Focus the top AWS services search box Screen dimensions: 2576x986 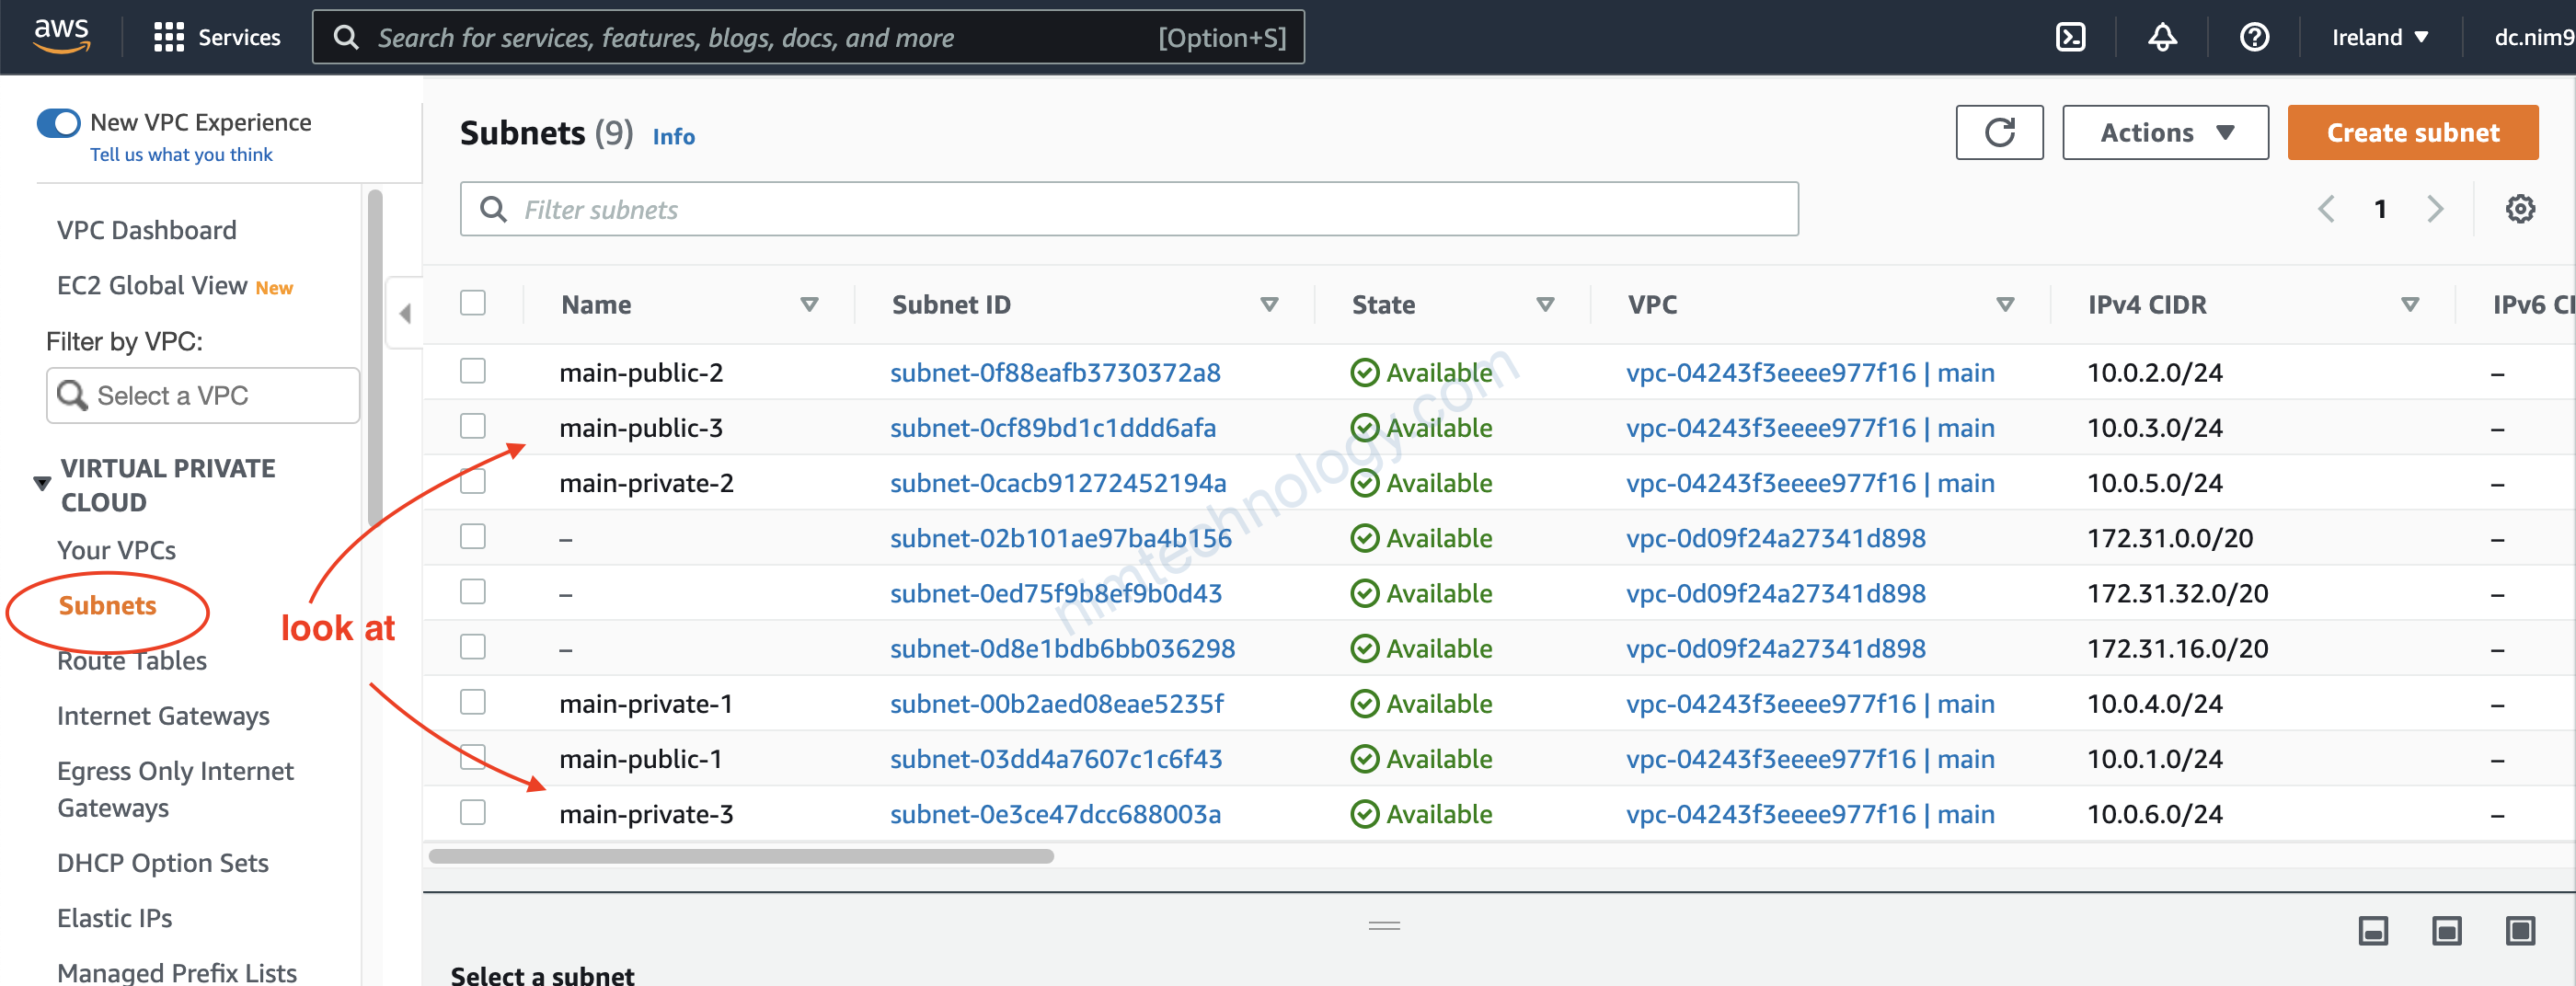click(x=808, y=37)
